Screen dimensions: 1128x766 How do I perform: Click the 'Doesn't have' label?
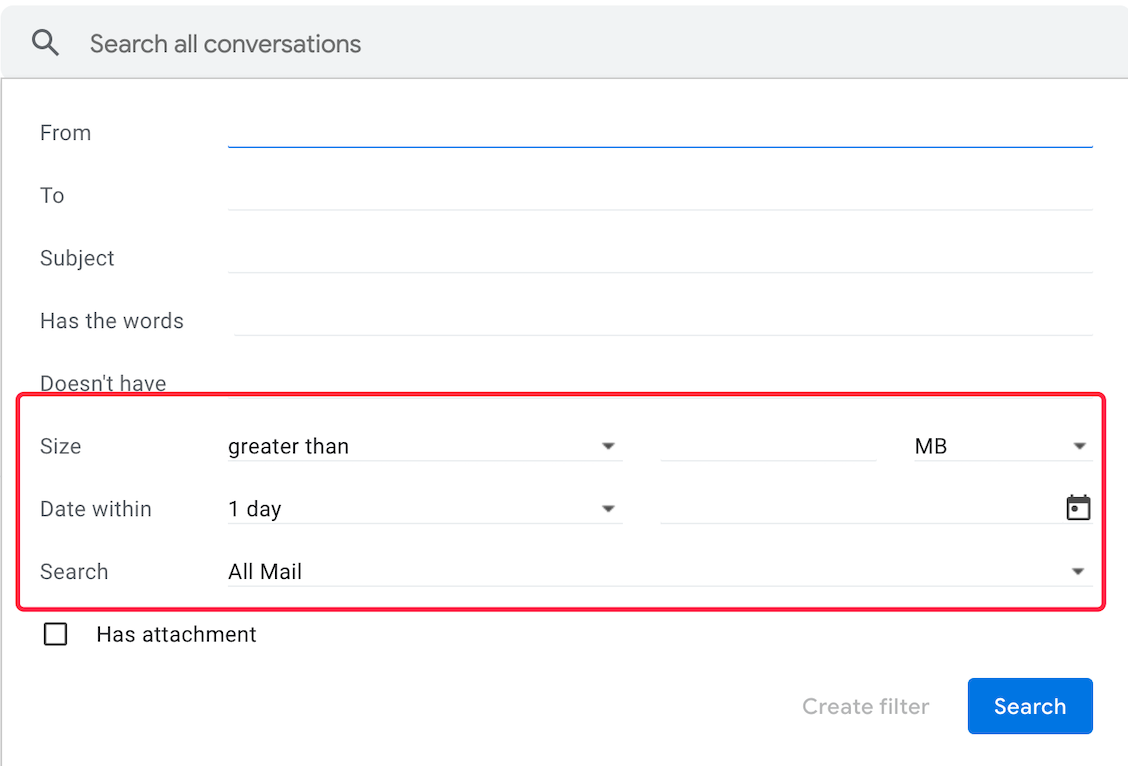(103, 383)
